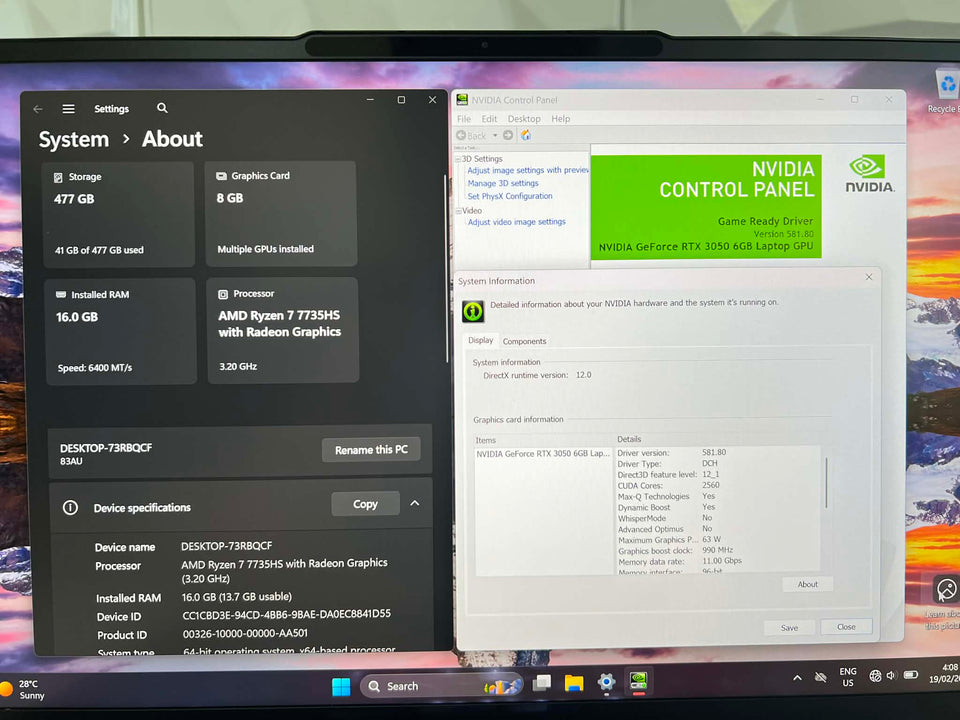
Task: Click the back arrow on the System About page
Action: [x=38, y=108]
